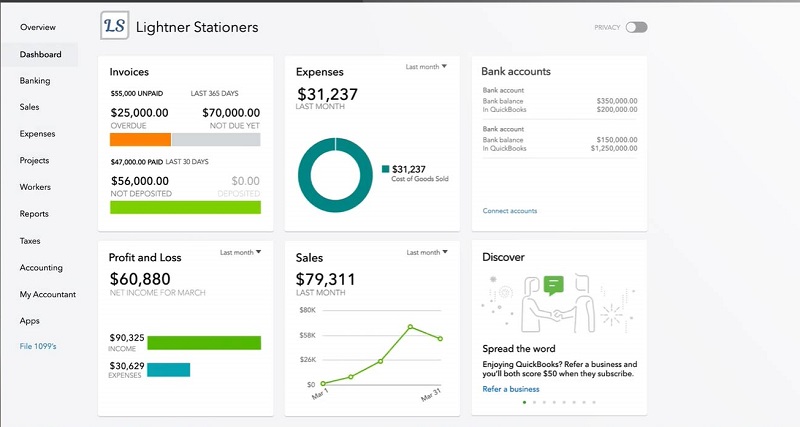Click the $0.00 deposited amount

point(245,181)
